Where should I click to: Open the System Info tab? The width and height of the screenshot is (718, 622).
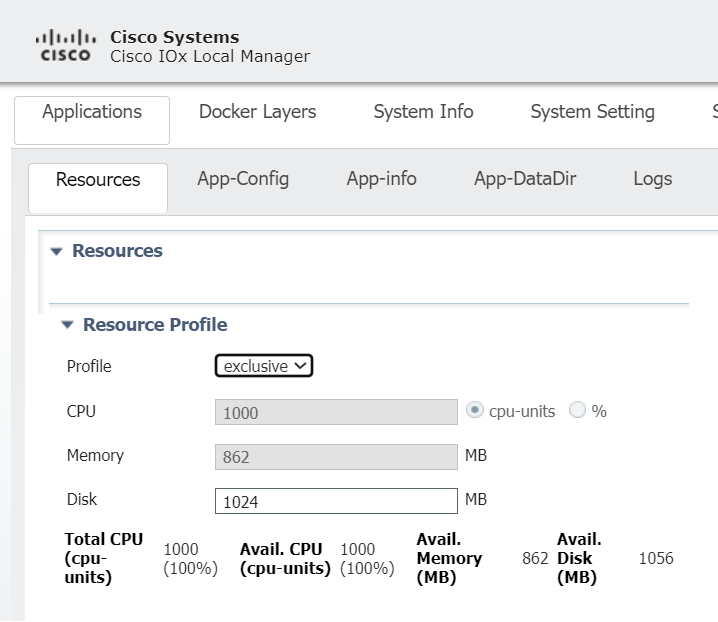[x=423, y=112]
